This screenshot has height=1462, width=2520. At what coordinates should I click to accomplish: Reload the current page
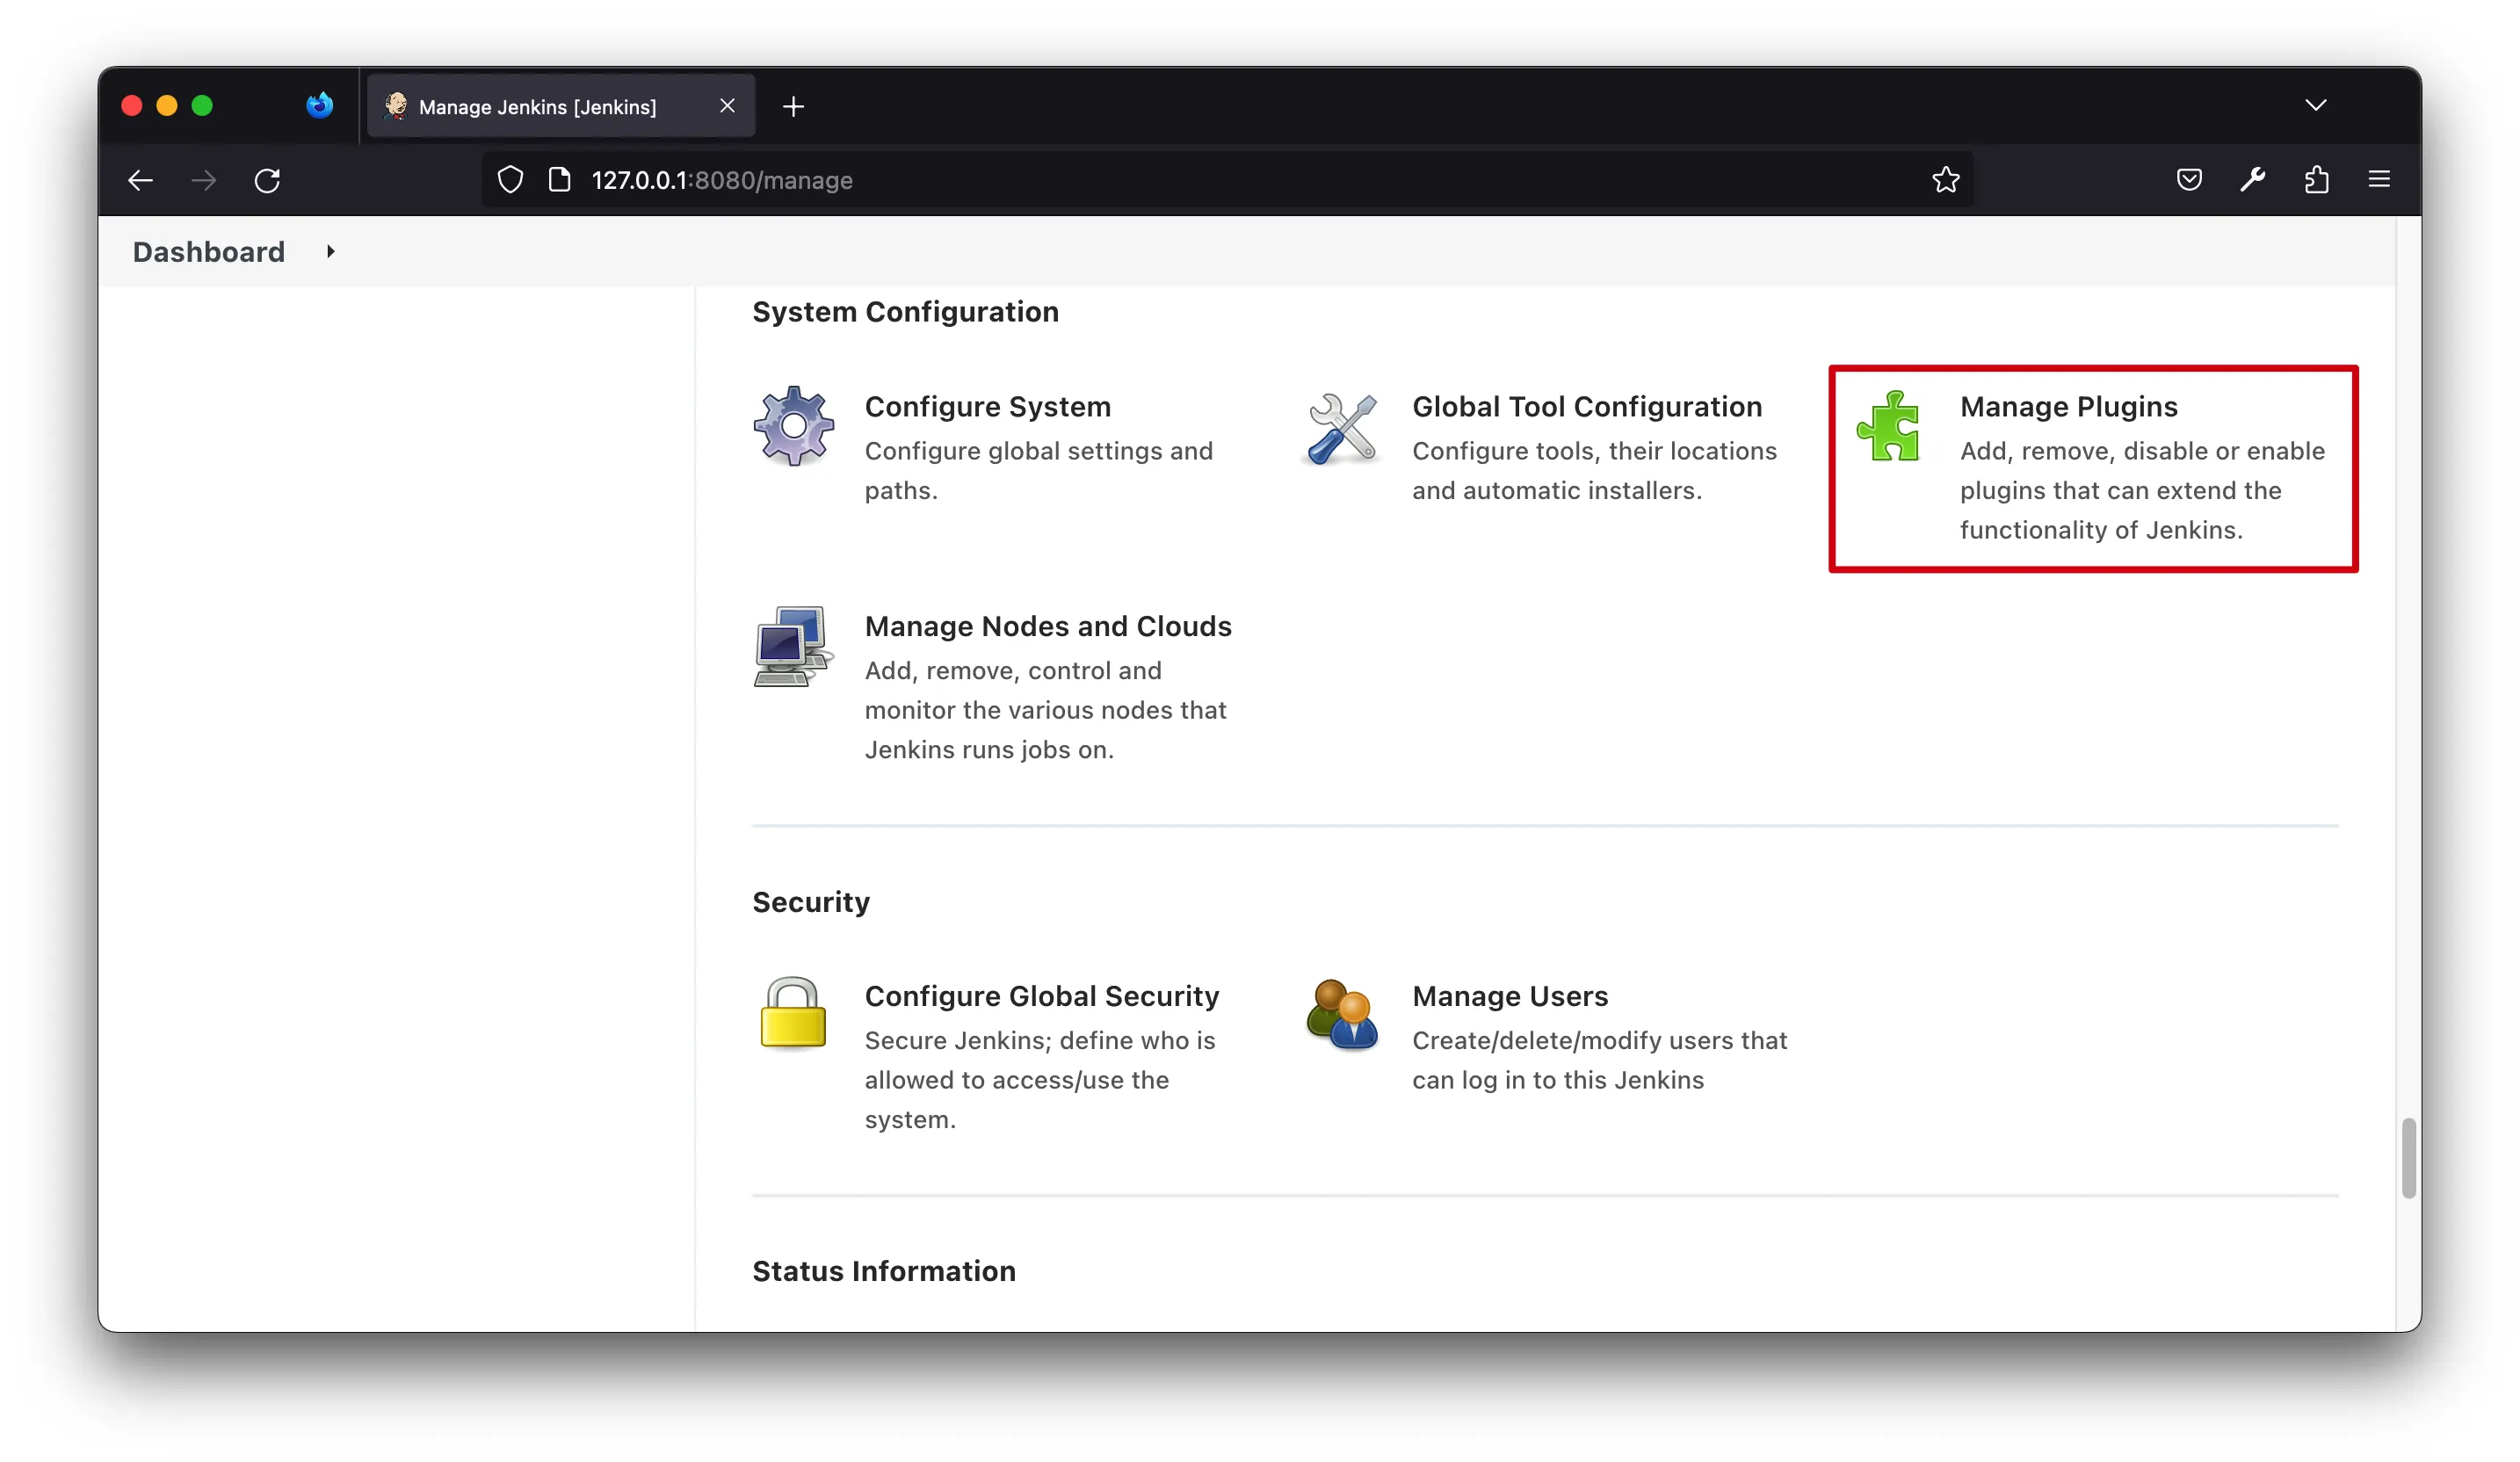267,181
